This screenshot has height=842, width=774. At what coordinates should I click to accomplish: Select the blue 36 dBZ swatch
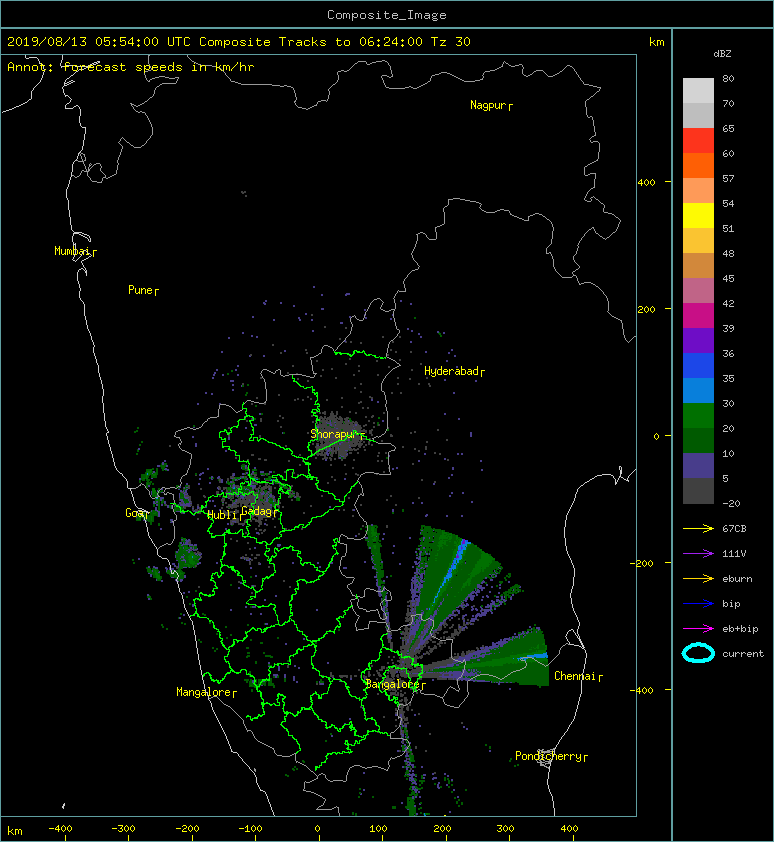(x=698, y=365)
